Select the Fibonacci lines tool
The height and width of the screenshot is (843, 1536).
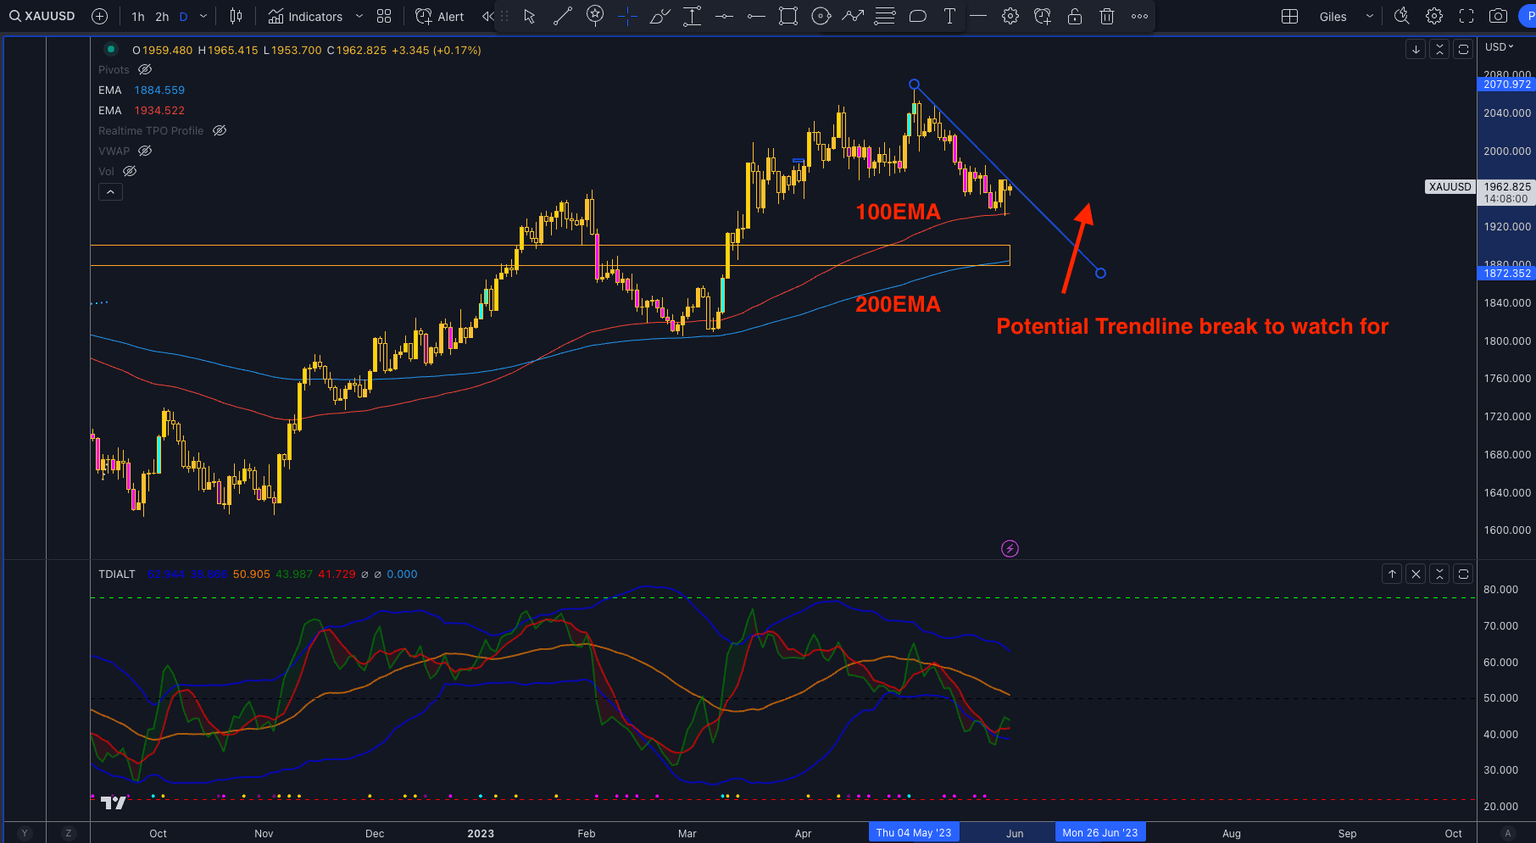885,16
